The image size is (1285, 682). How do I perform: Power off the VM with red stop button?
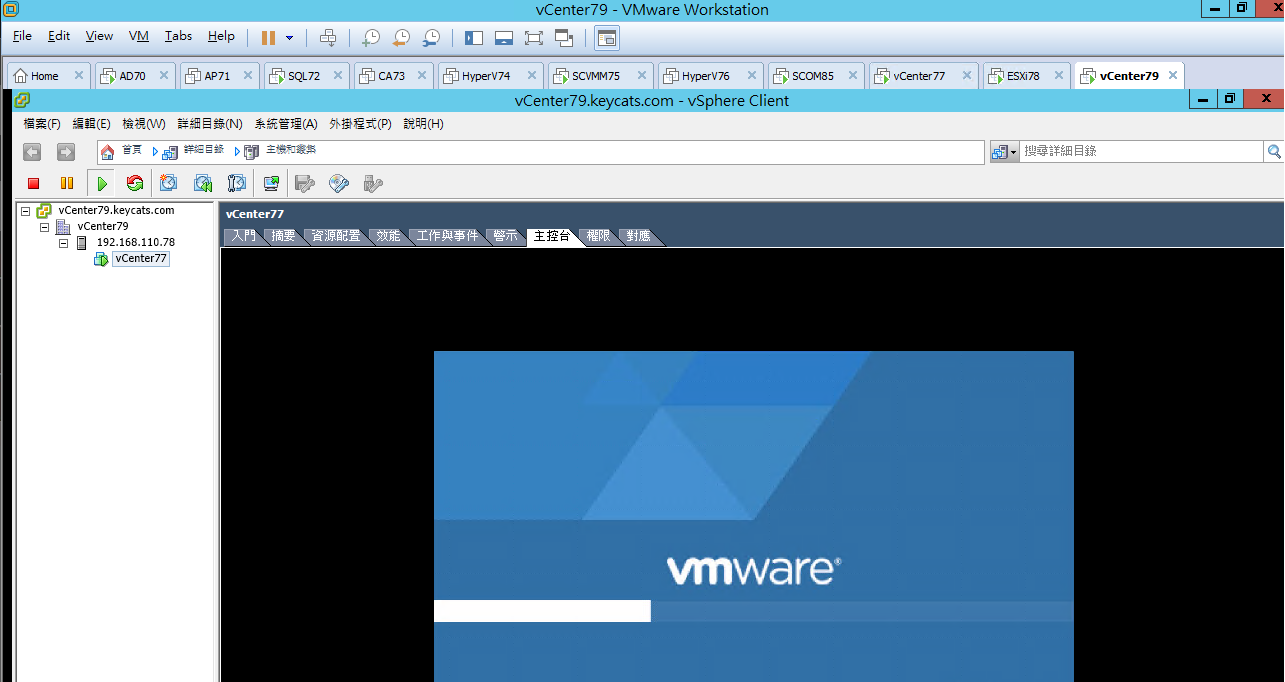click(x=33, y=183)
